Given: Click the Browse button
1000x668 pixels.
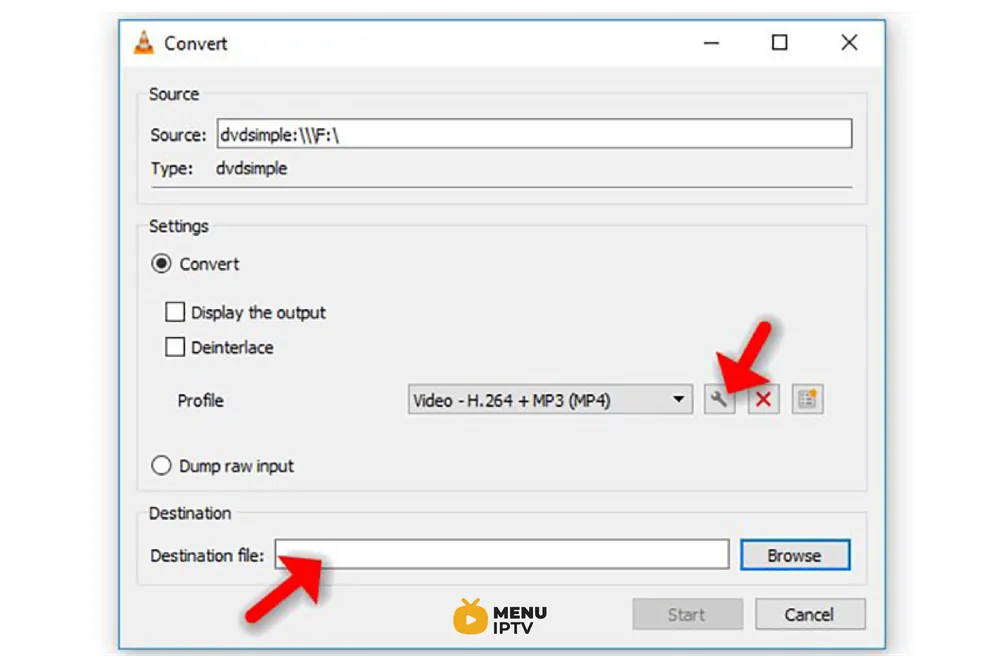Looking at the screenshot, I should point(795,555).
